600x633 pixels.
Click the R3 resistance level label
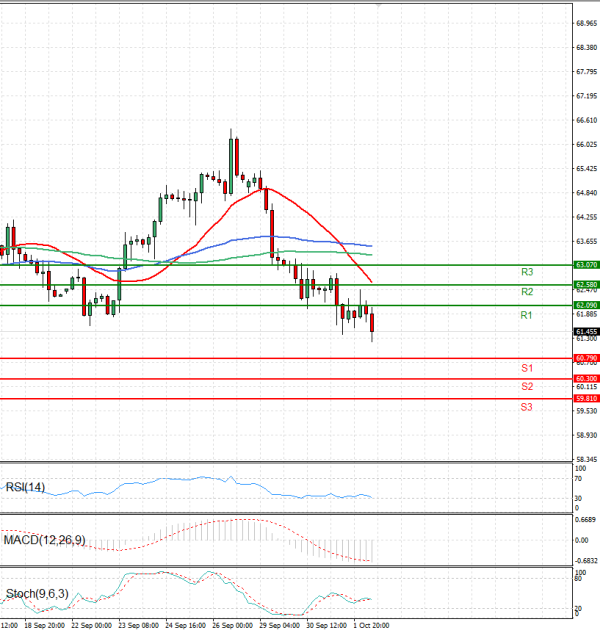(526, 272)
